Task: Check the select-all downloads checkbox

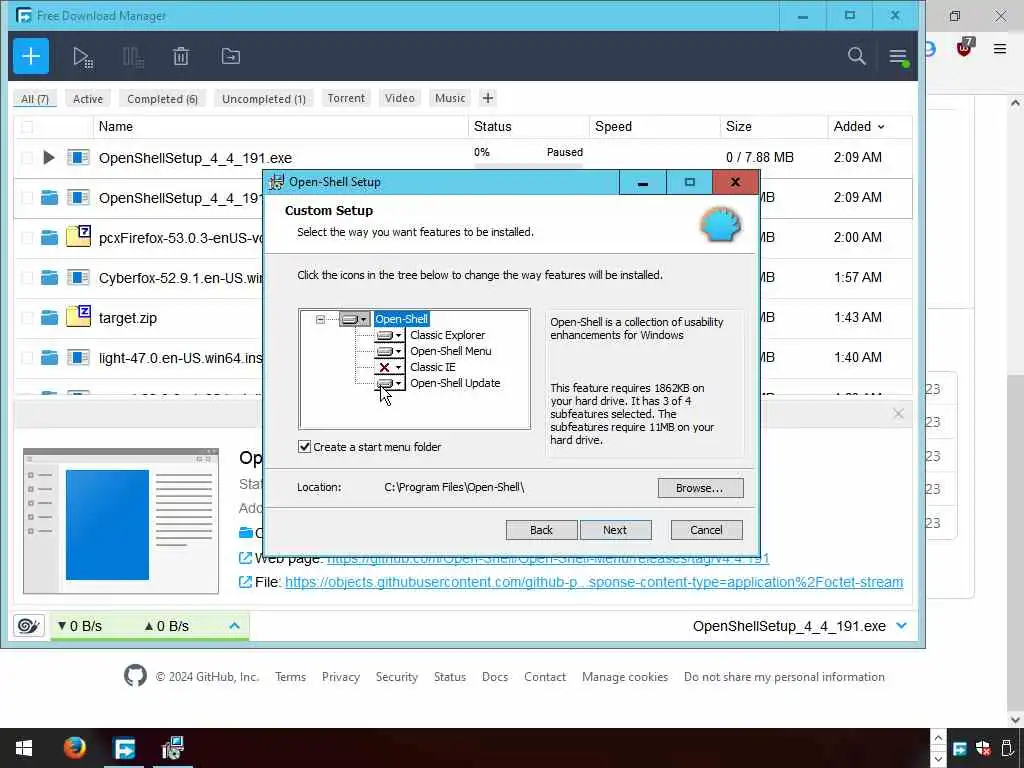Action: 27,127
